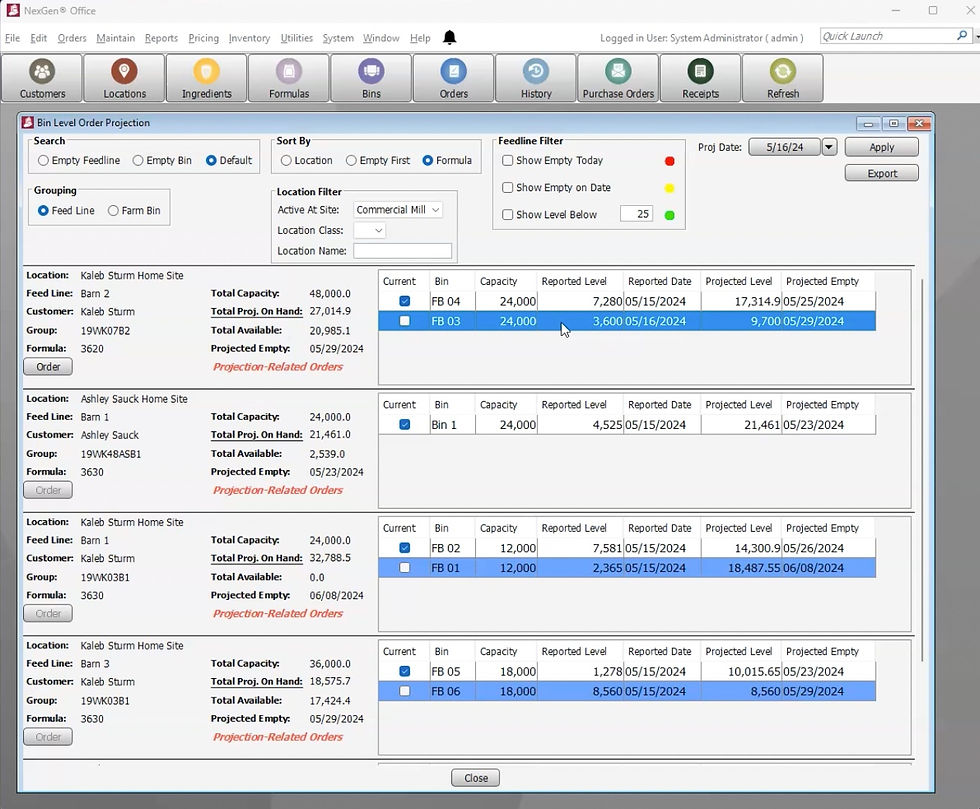Click Total Proj. On Hand label for Barn 3
980x809 pixels.
[x=256, y=681]
